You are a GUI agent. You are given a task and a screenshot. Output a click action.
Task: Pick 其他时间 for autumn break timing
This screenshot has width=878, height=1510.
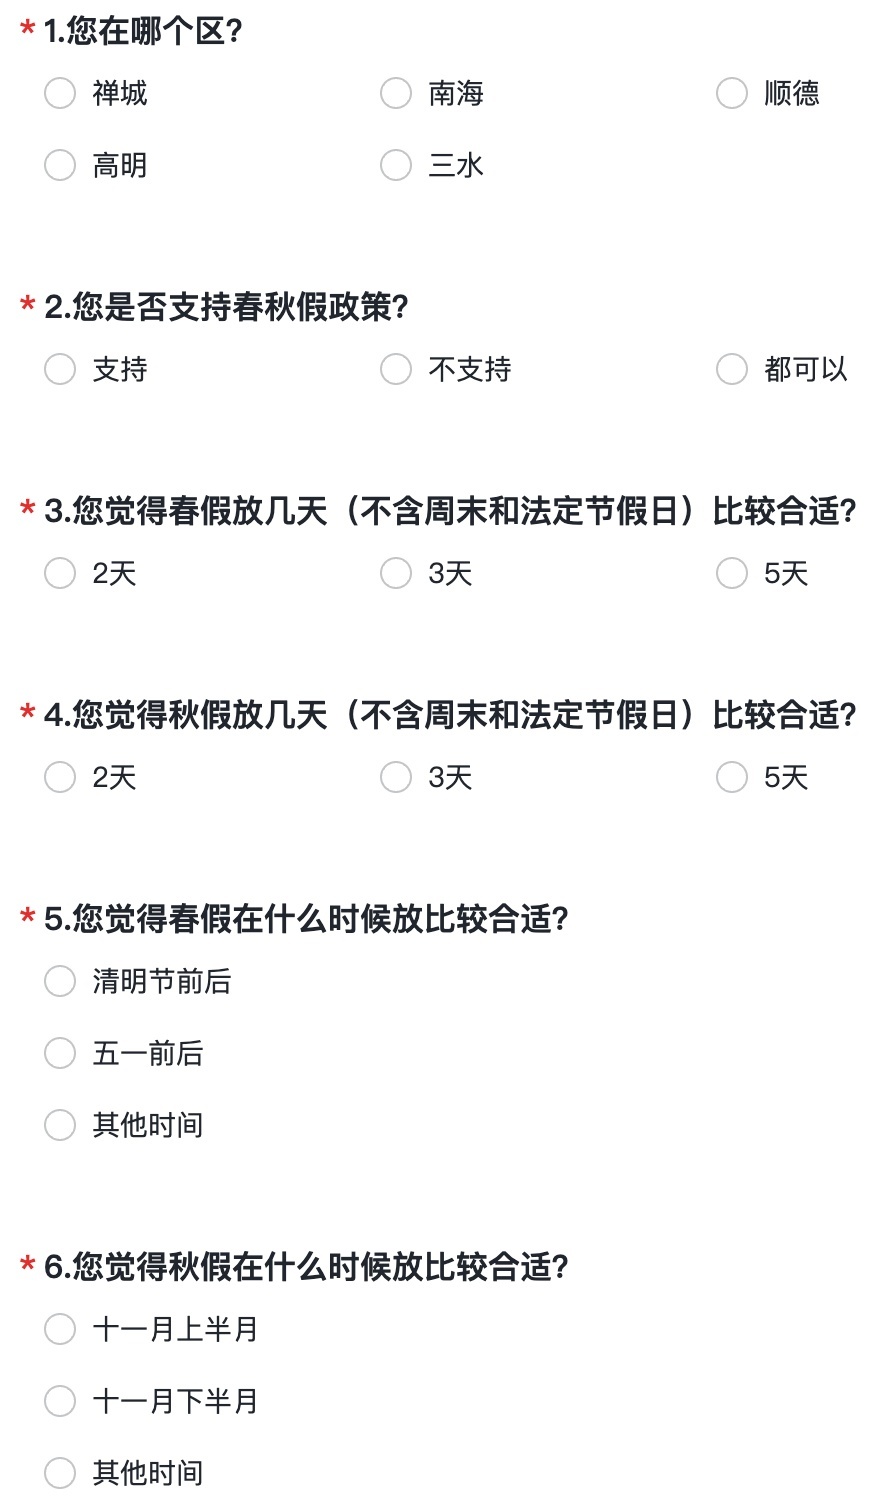60,1474
